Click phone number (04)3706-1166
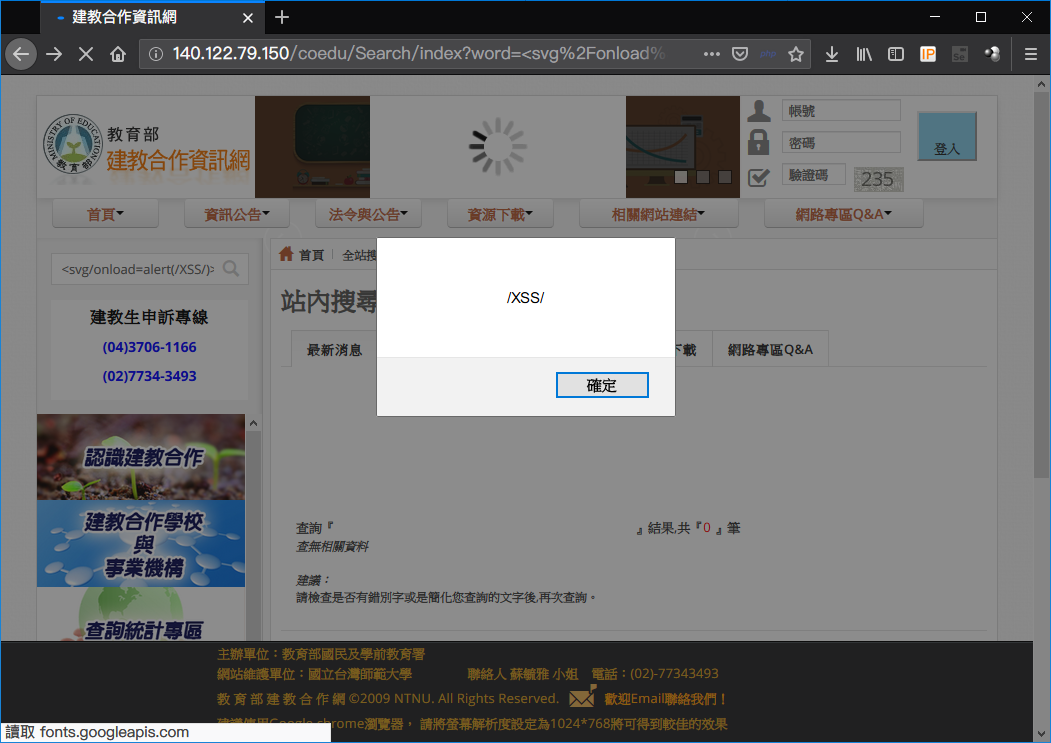1051x743 pixels. tap(149, 347)
